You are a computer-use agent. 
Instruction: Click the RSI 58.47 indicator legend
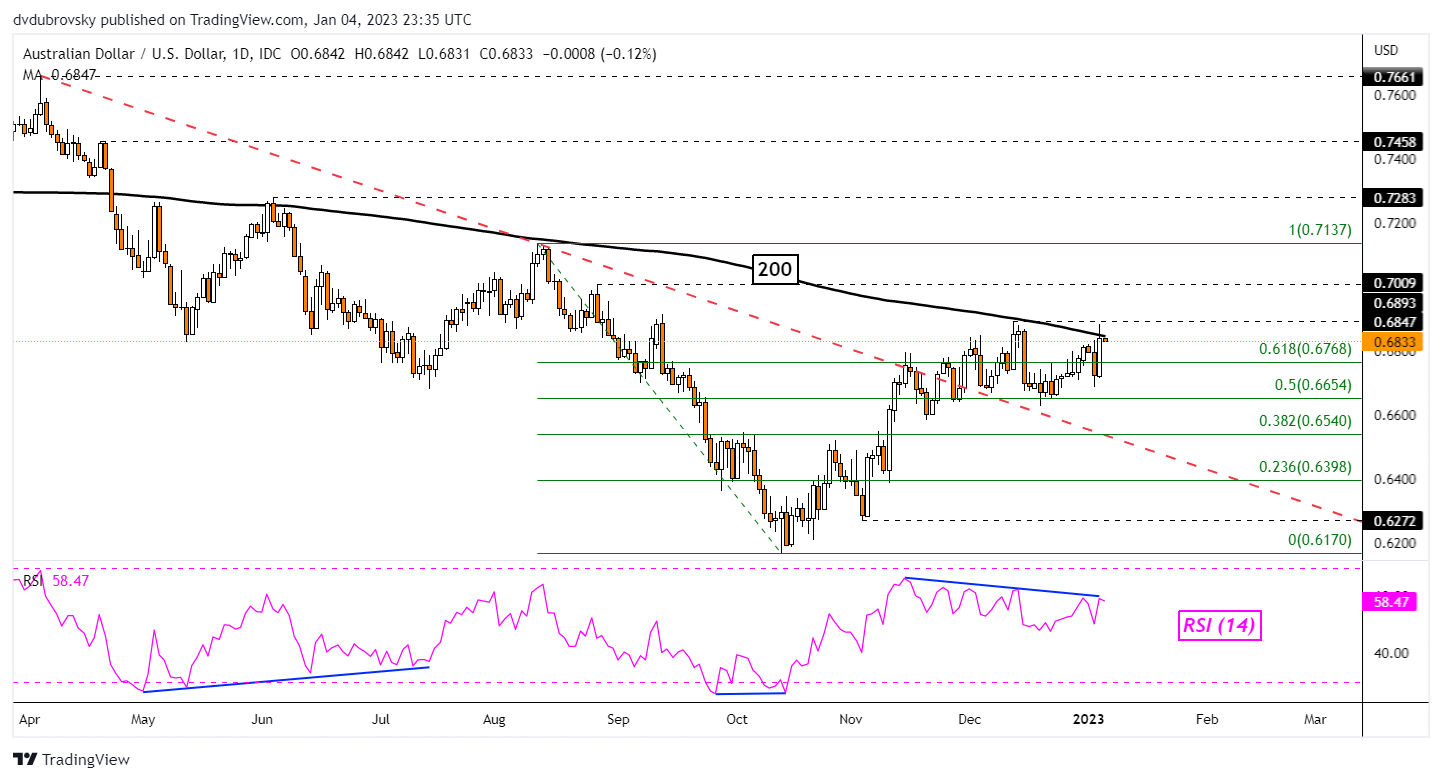coord(55,581)
